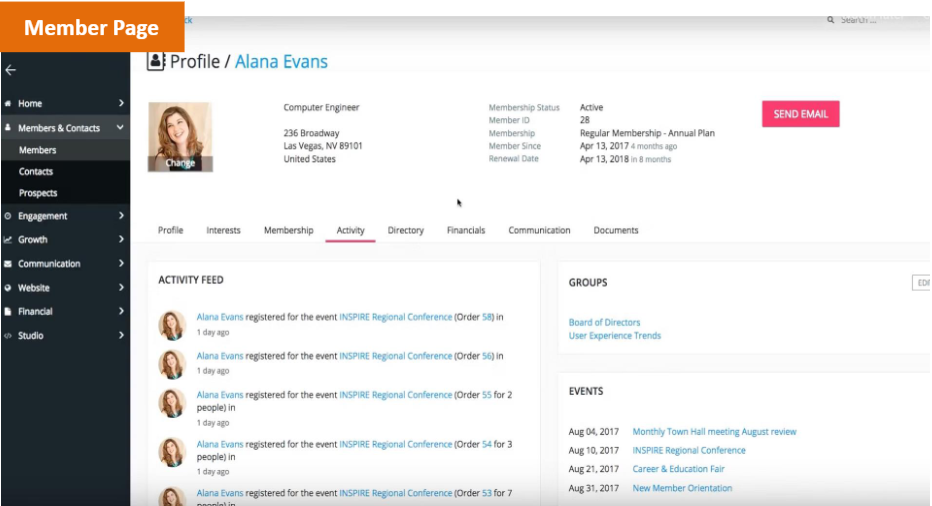Screen dimensions: 932x506
Task: Open INSPIRE Regional Conference in Events list
Action: [689, 451]
